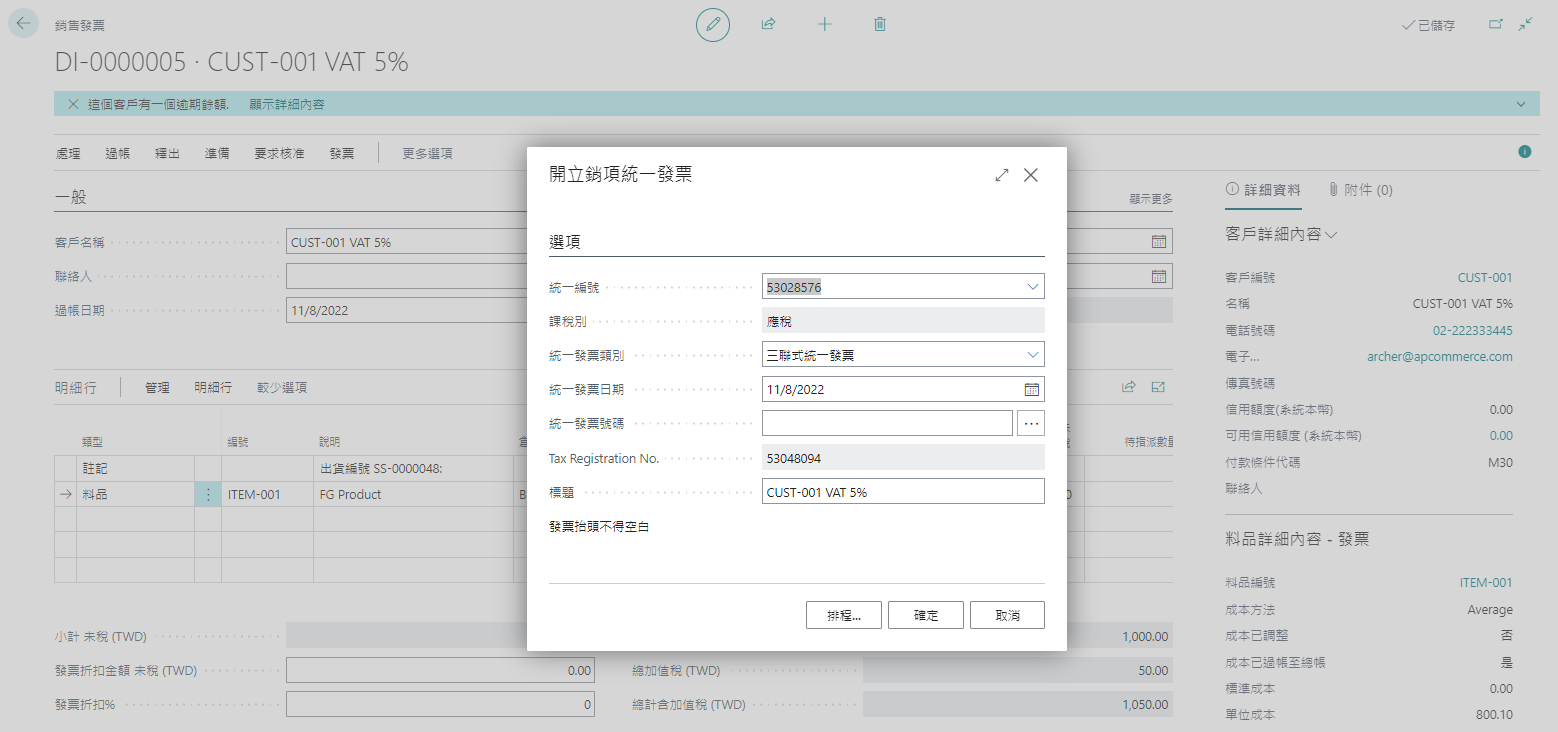The image size is (1558, 732).
Task: Switch to the 詳細資料 tab
Action: [x=1264, y=189]
